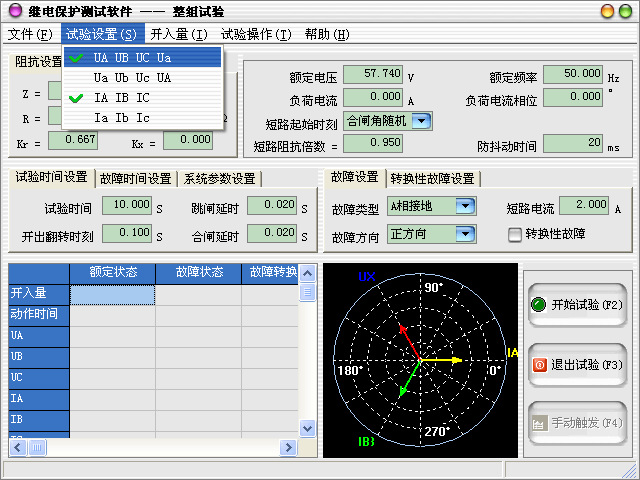640x480 pixels.
Task: Click the green checkmark beside UA UB UC Ua
Action: tap(75, 57)
